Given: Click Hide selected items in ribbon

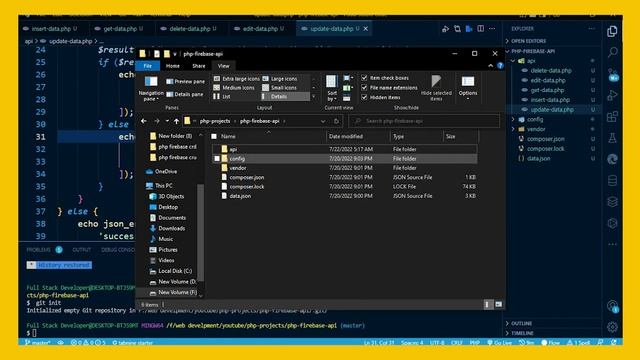Looking at the screenshot, I should point(436,88).
